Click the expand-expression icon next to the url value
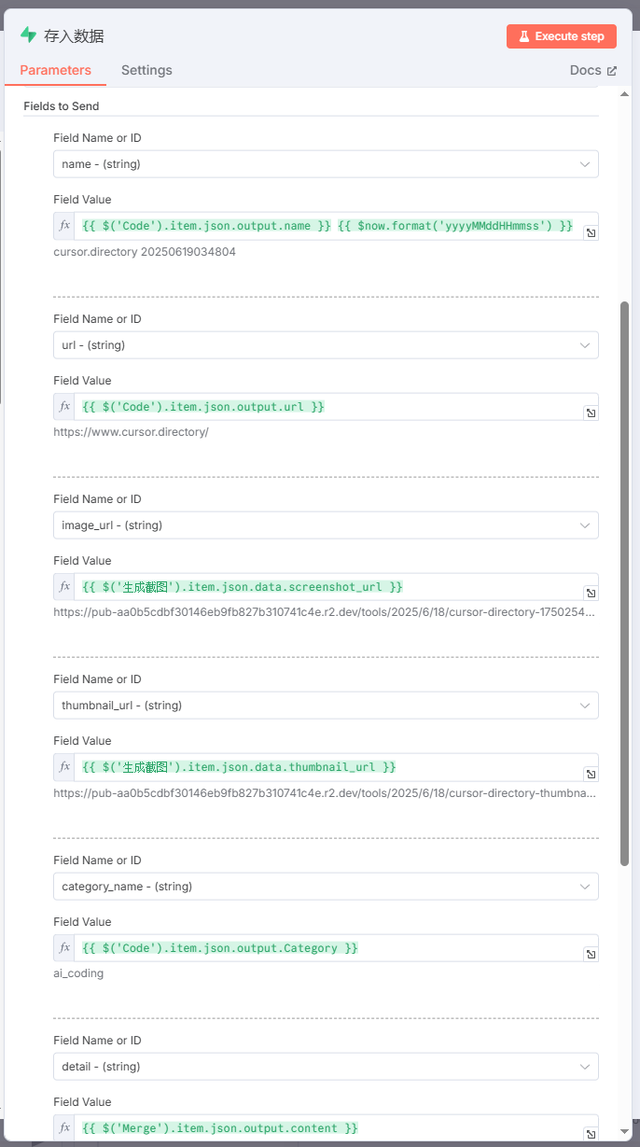Image resolution: width=640 pixels, height=1147 pixels. pos(590,411)
